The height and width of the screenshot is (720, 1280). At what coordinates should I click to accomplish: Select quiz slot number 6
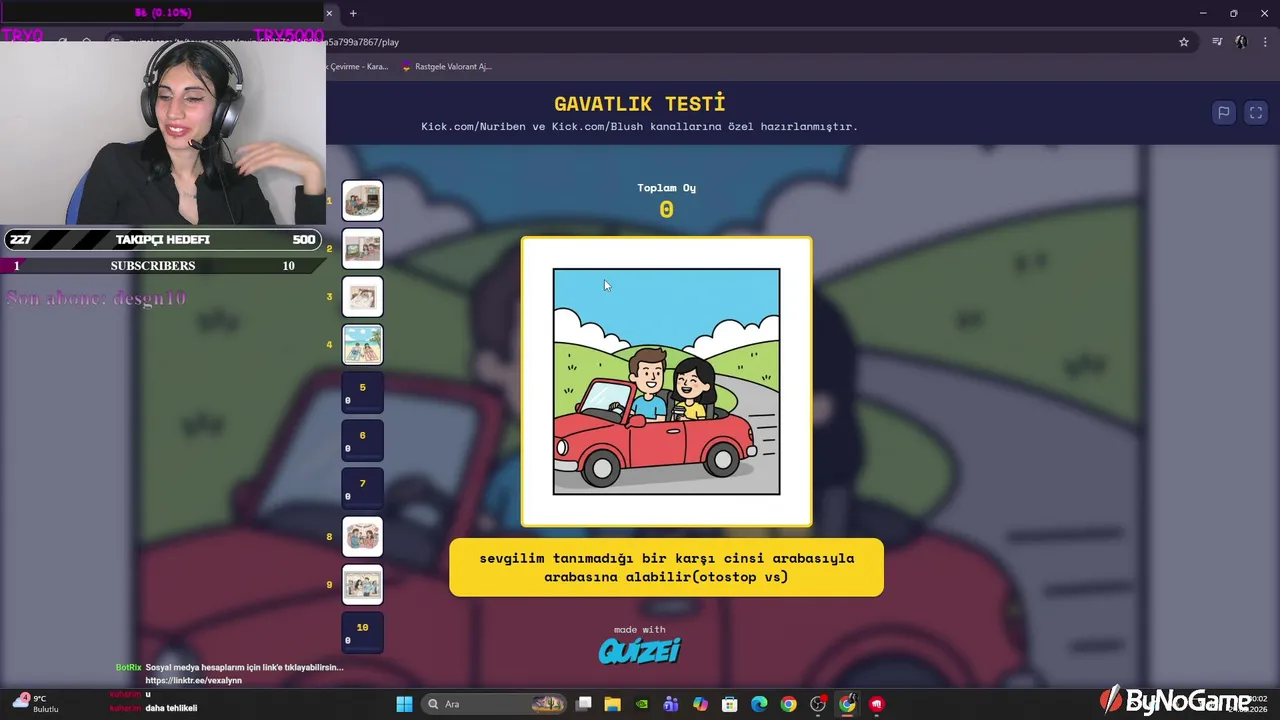(363, 441)
